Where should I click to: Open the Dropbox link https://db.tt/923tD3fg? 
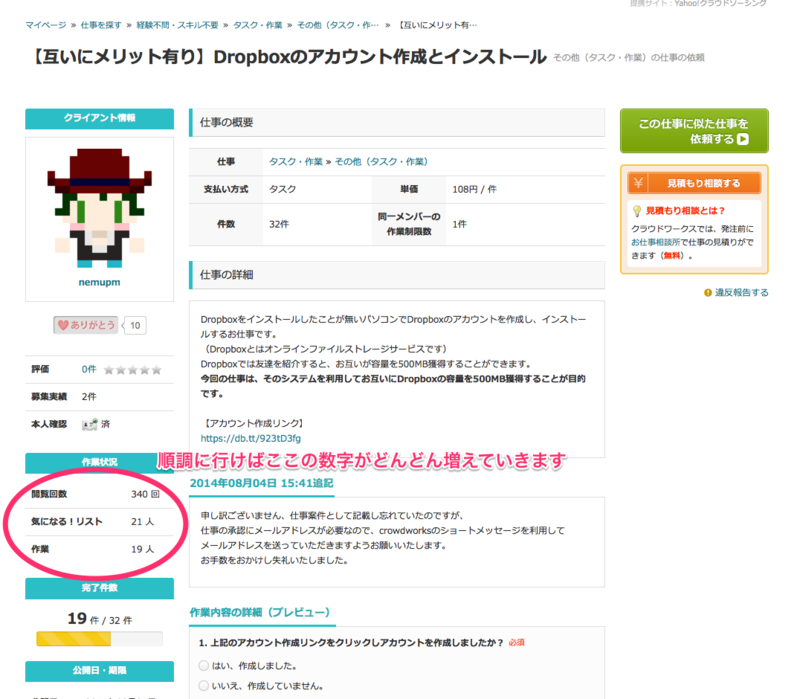251,438
